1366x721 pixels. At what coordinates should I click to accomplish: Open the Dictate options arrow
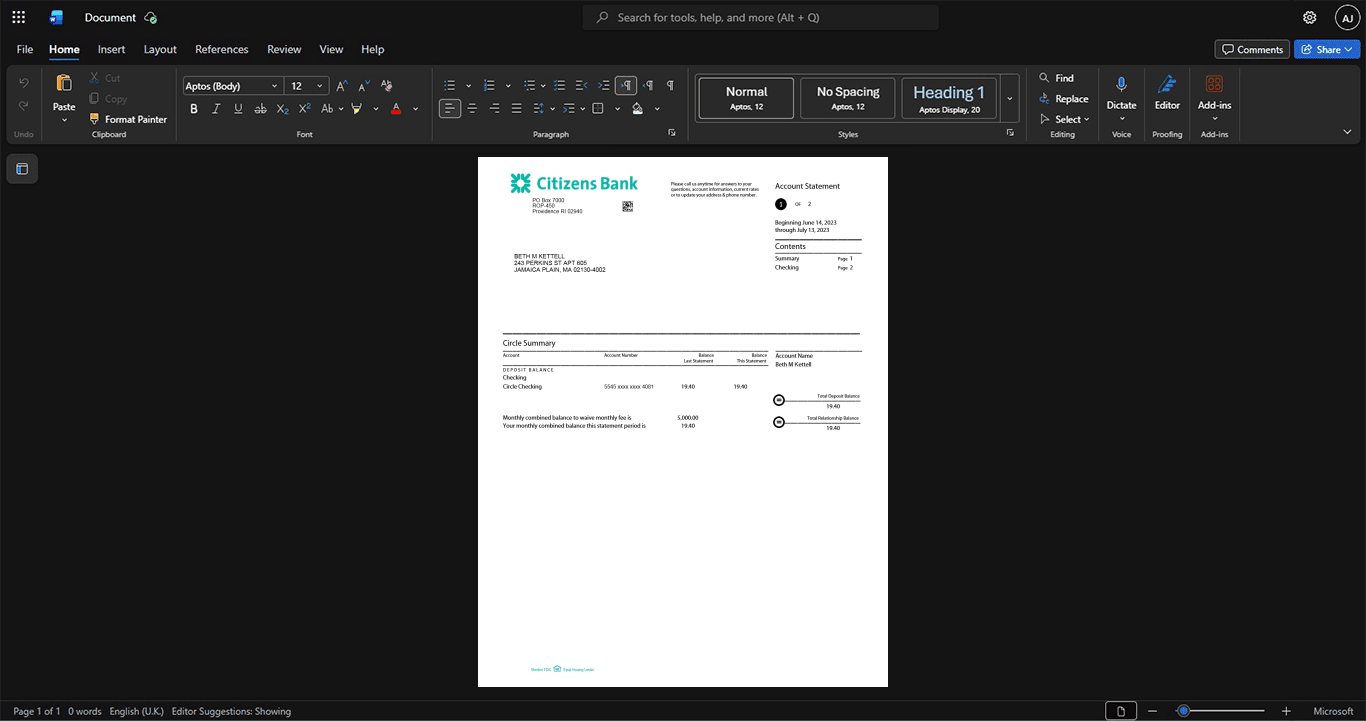pos(1121,119)
